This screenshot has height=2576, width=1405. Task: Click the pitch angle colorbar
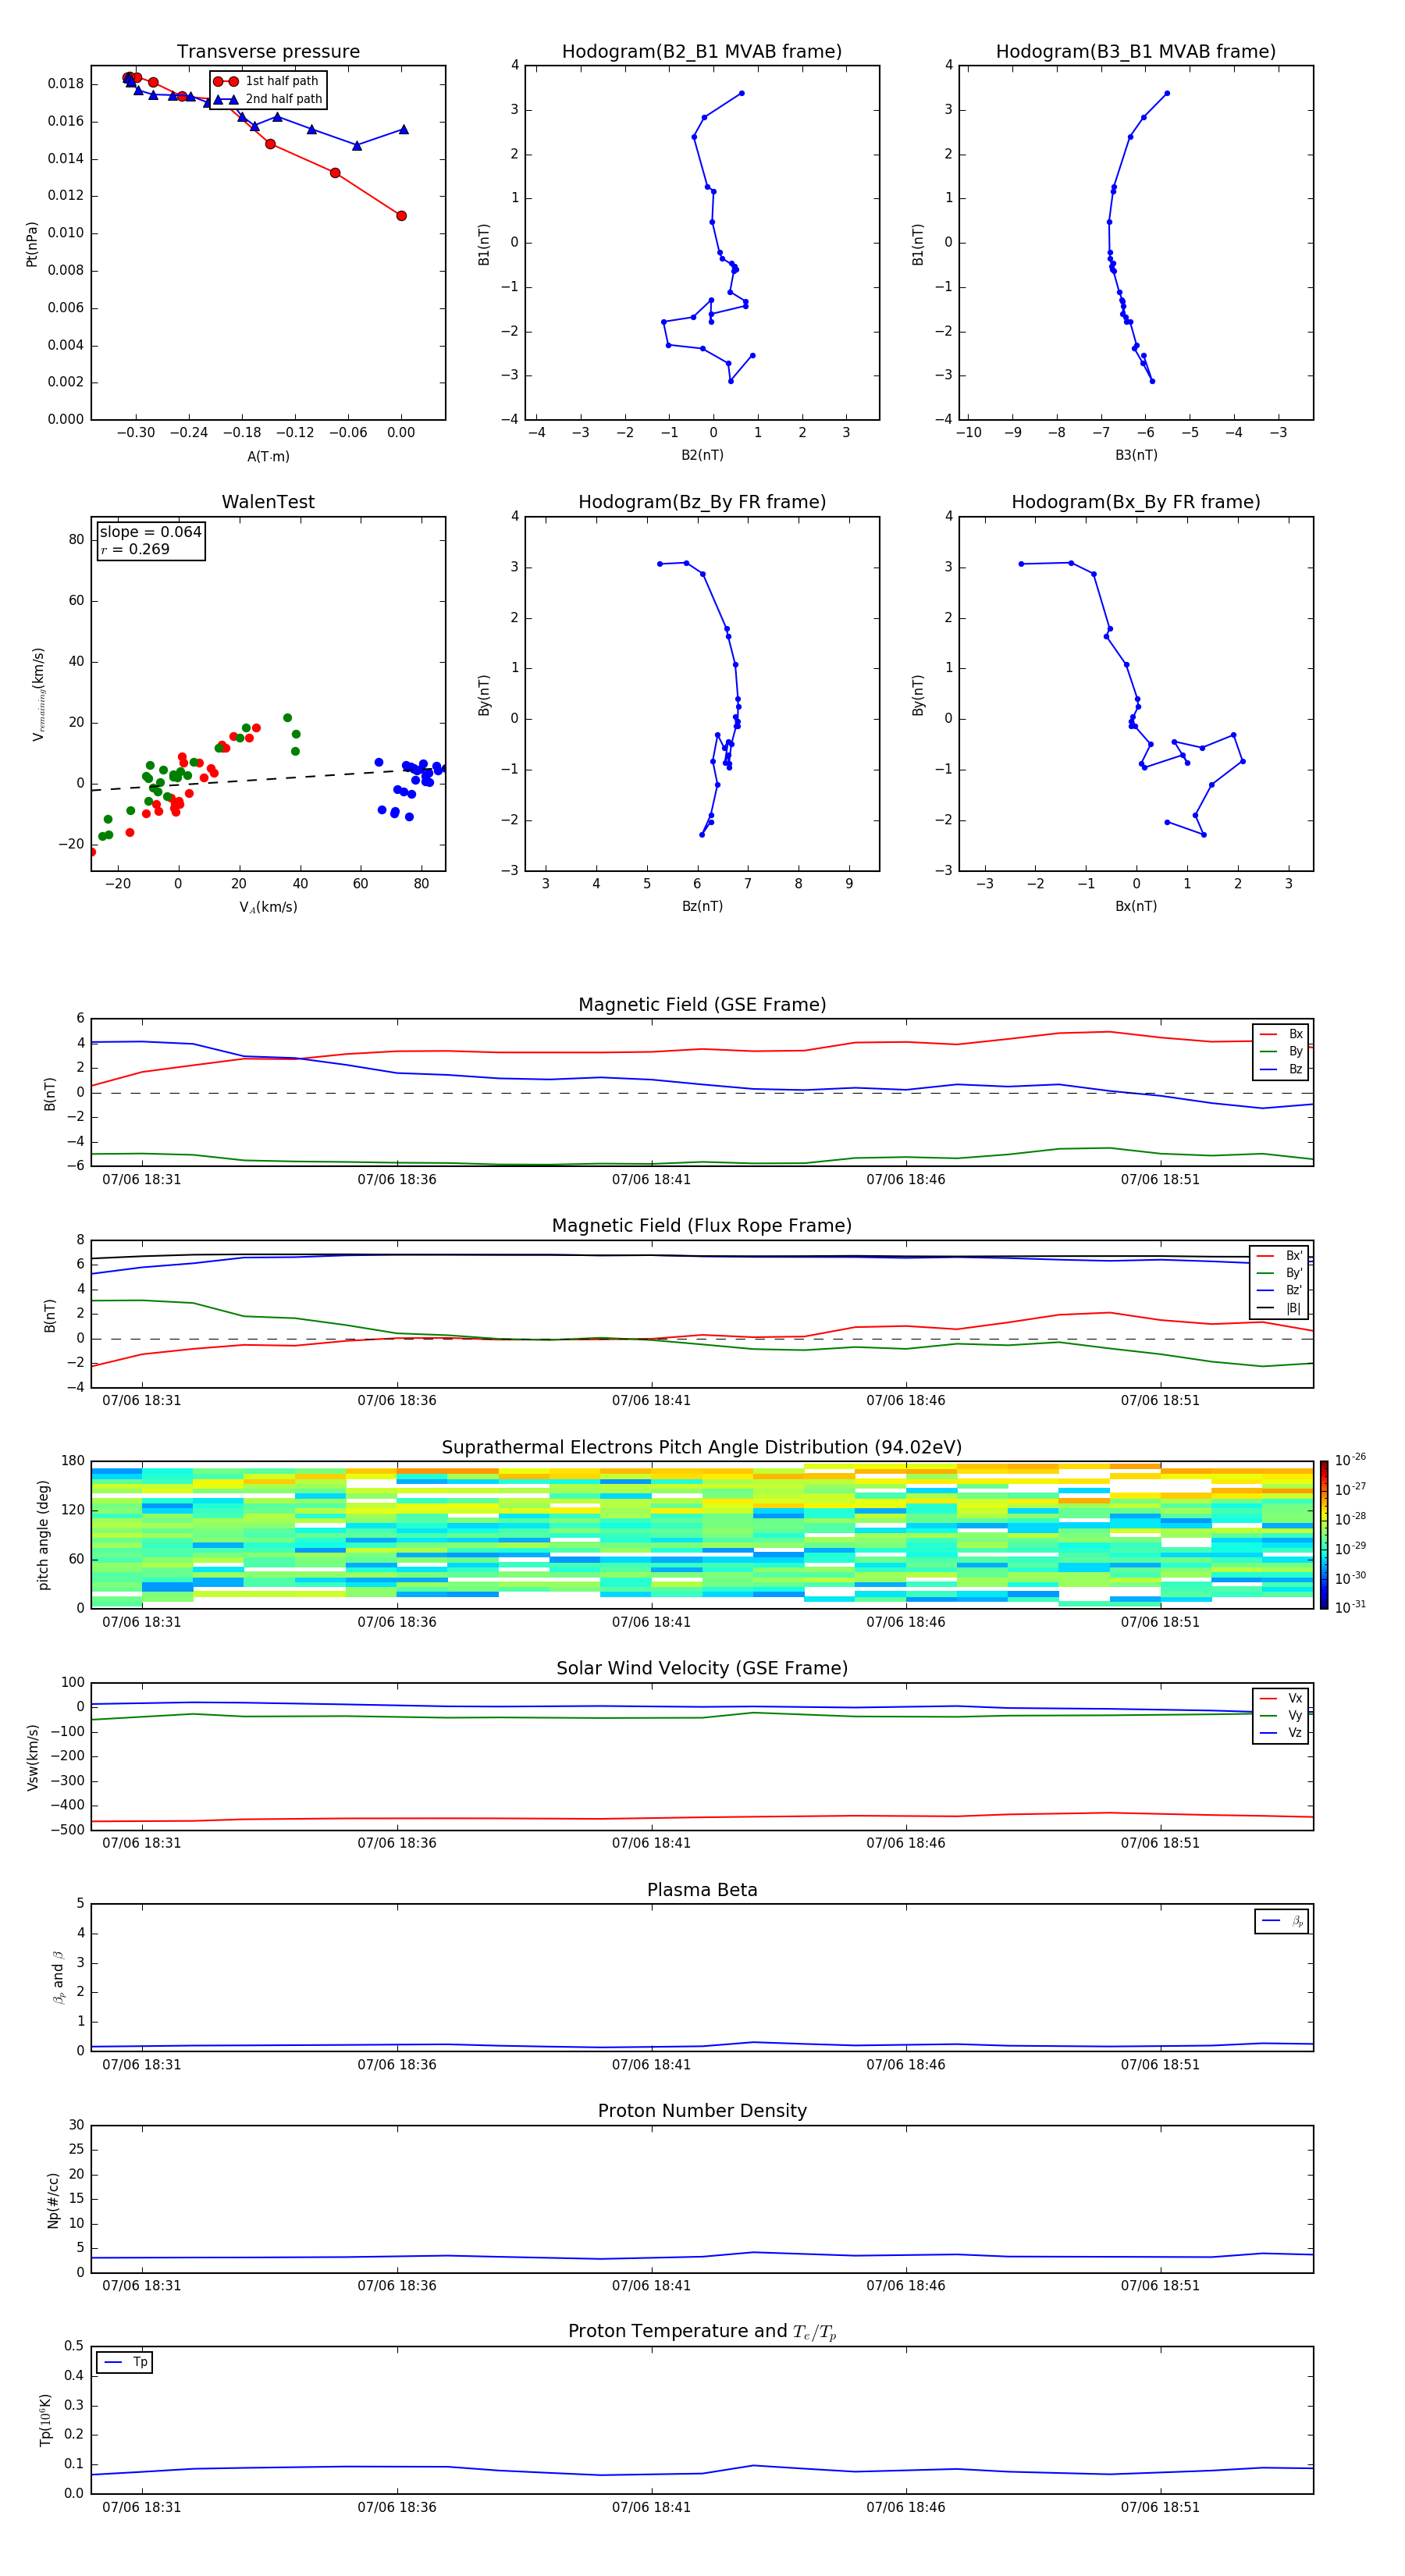pos(1323,1535)
